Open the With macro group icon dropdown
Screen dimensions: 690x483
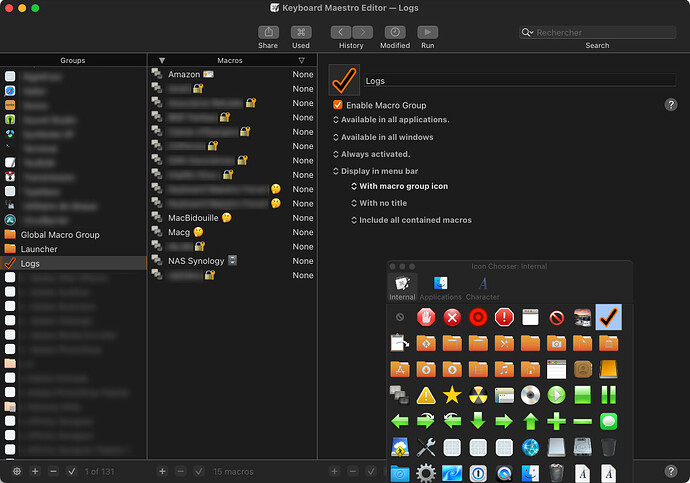pyautogui.click(x=400, y=186)
